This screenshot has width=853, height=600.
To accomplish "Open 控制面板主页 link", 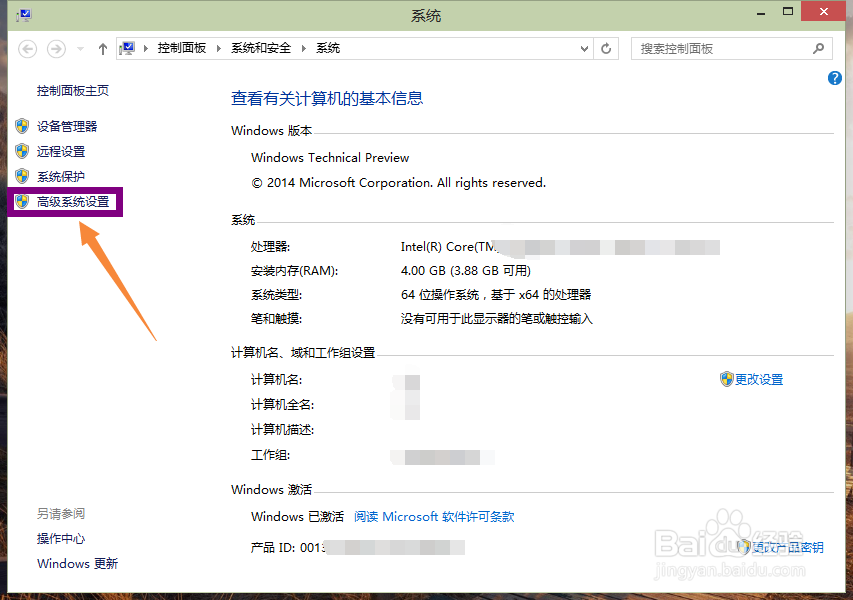I will point(73,91).
